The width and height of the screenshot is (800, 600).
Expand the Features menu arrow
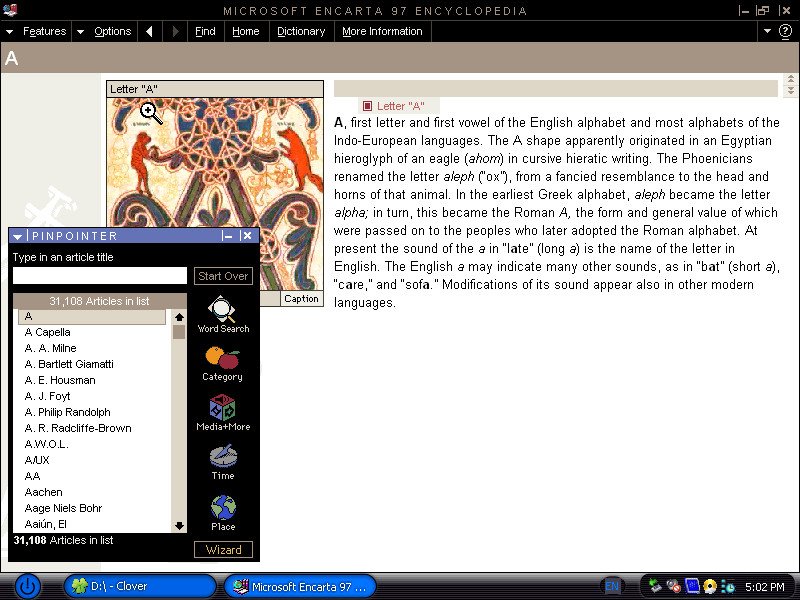[9, 32]
